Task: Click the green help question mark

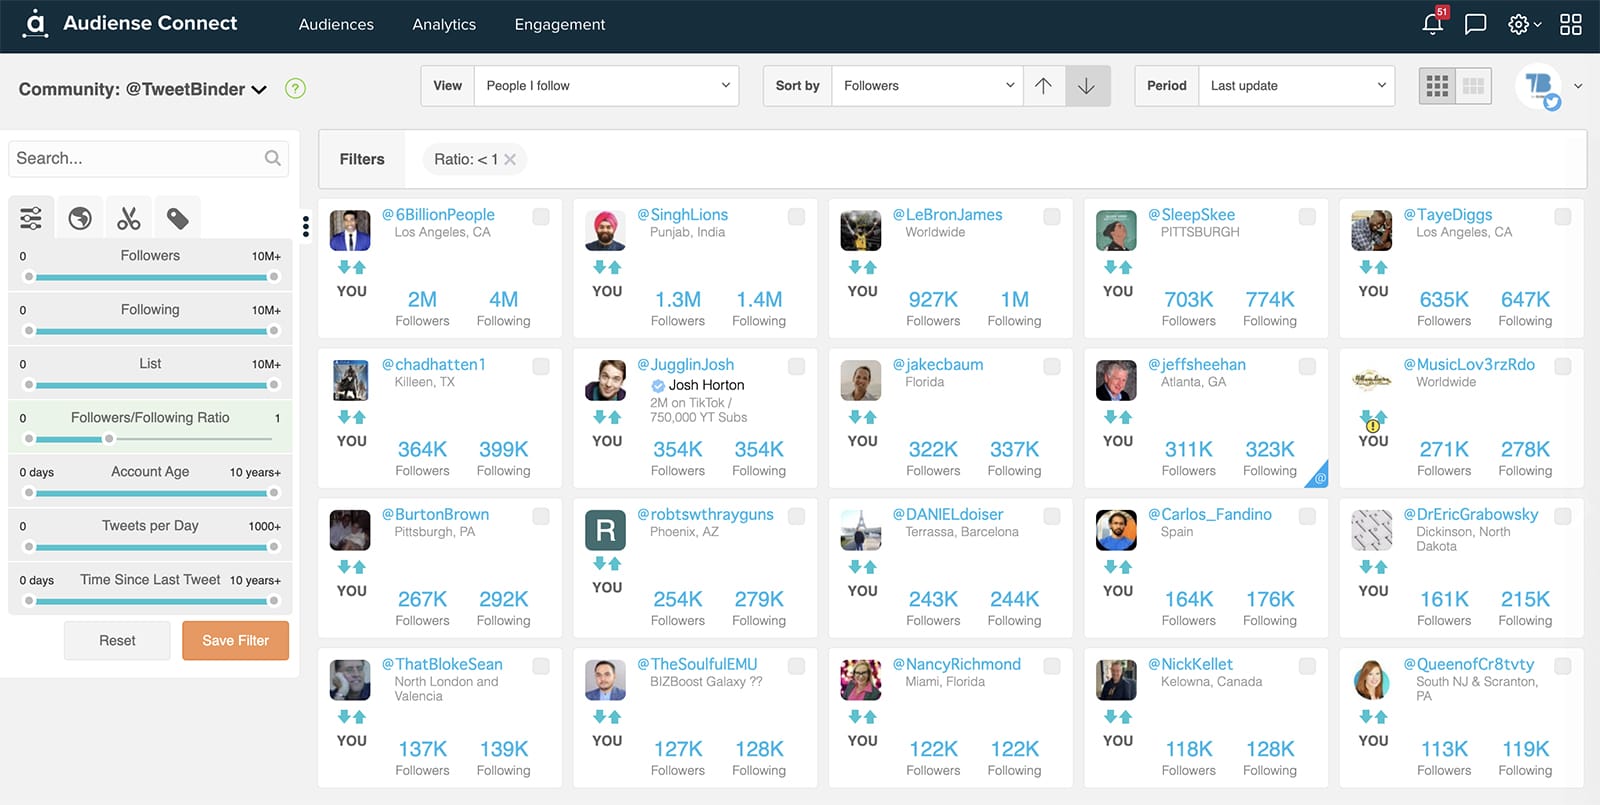Action: (295, 88)
